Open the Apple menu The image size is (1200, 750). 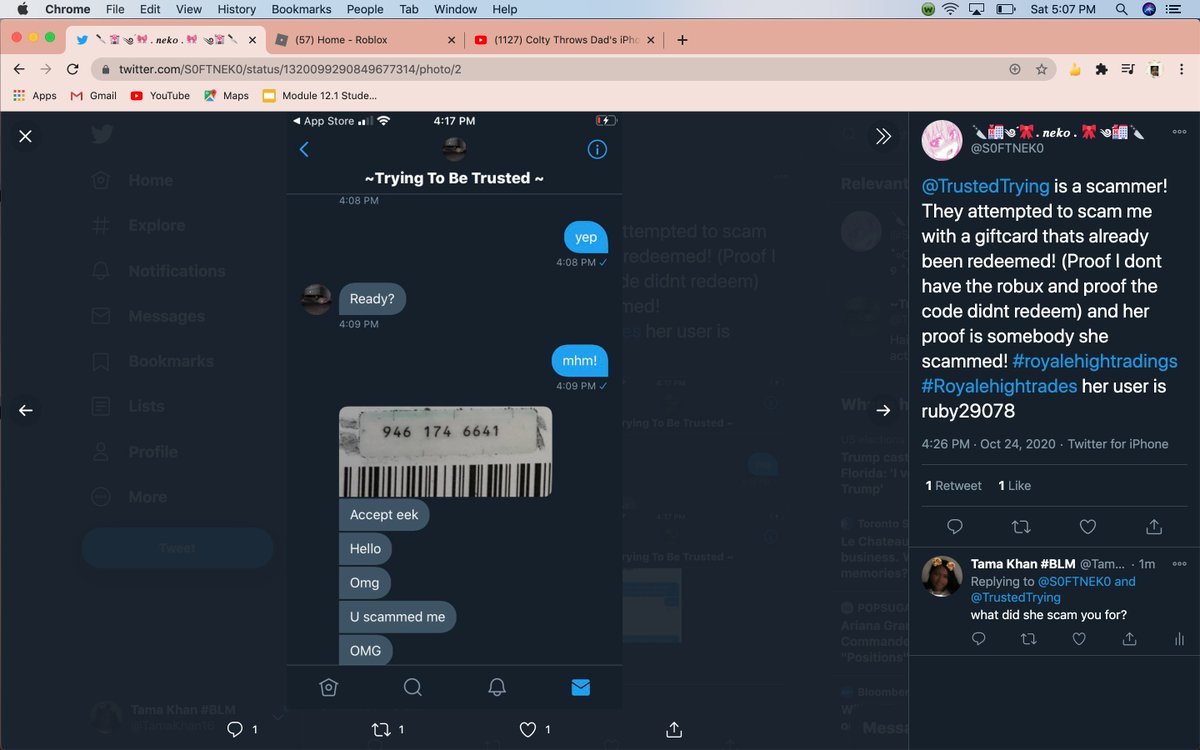tap(21, 9)
